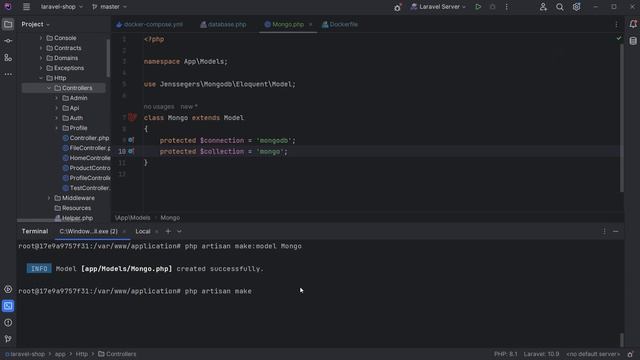Click '<no default server>' in status bar
Image resolution: width=640 pixels, height=360 pixels.
pyautogui.click(x=593, y=354)
